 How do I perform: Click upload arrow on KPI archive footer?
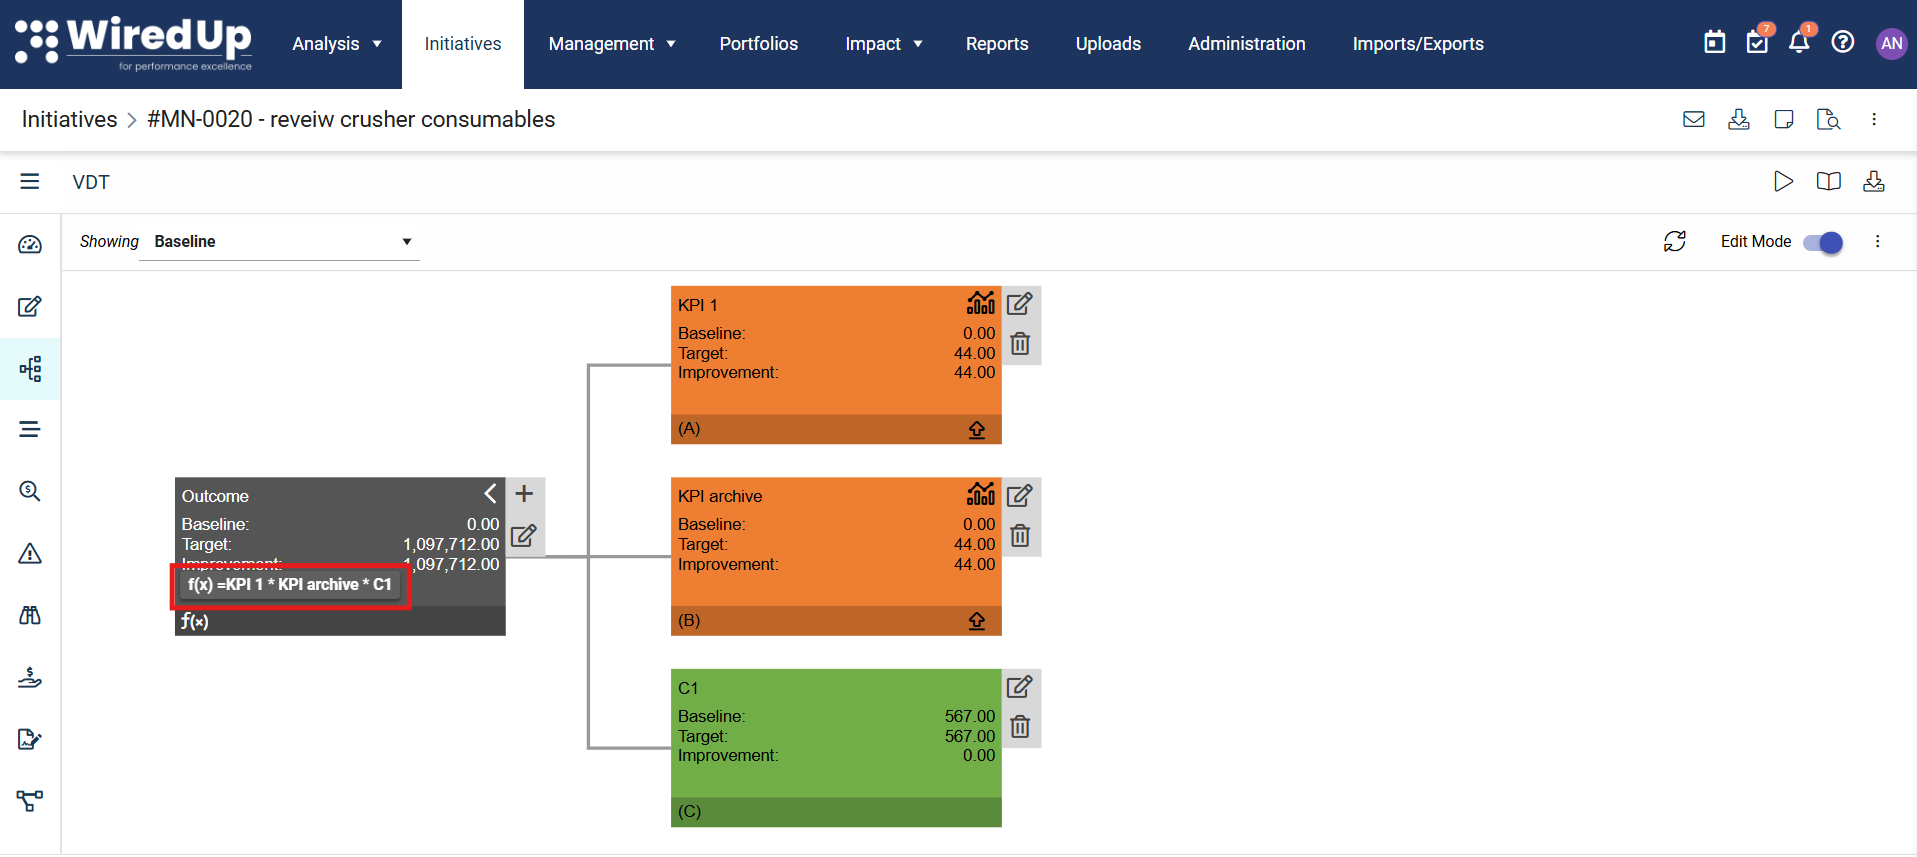click(x=977, y=621)
